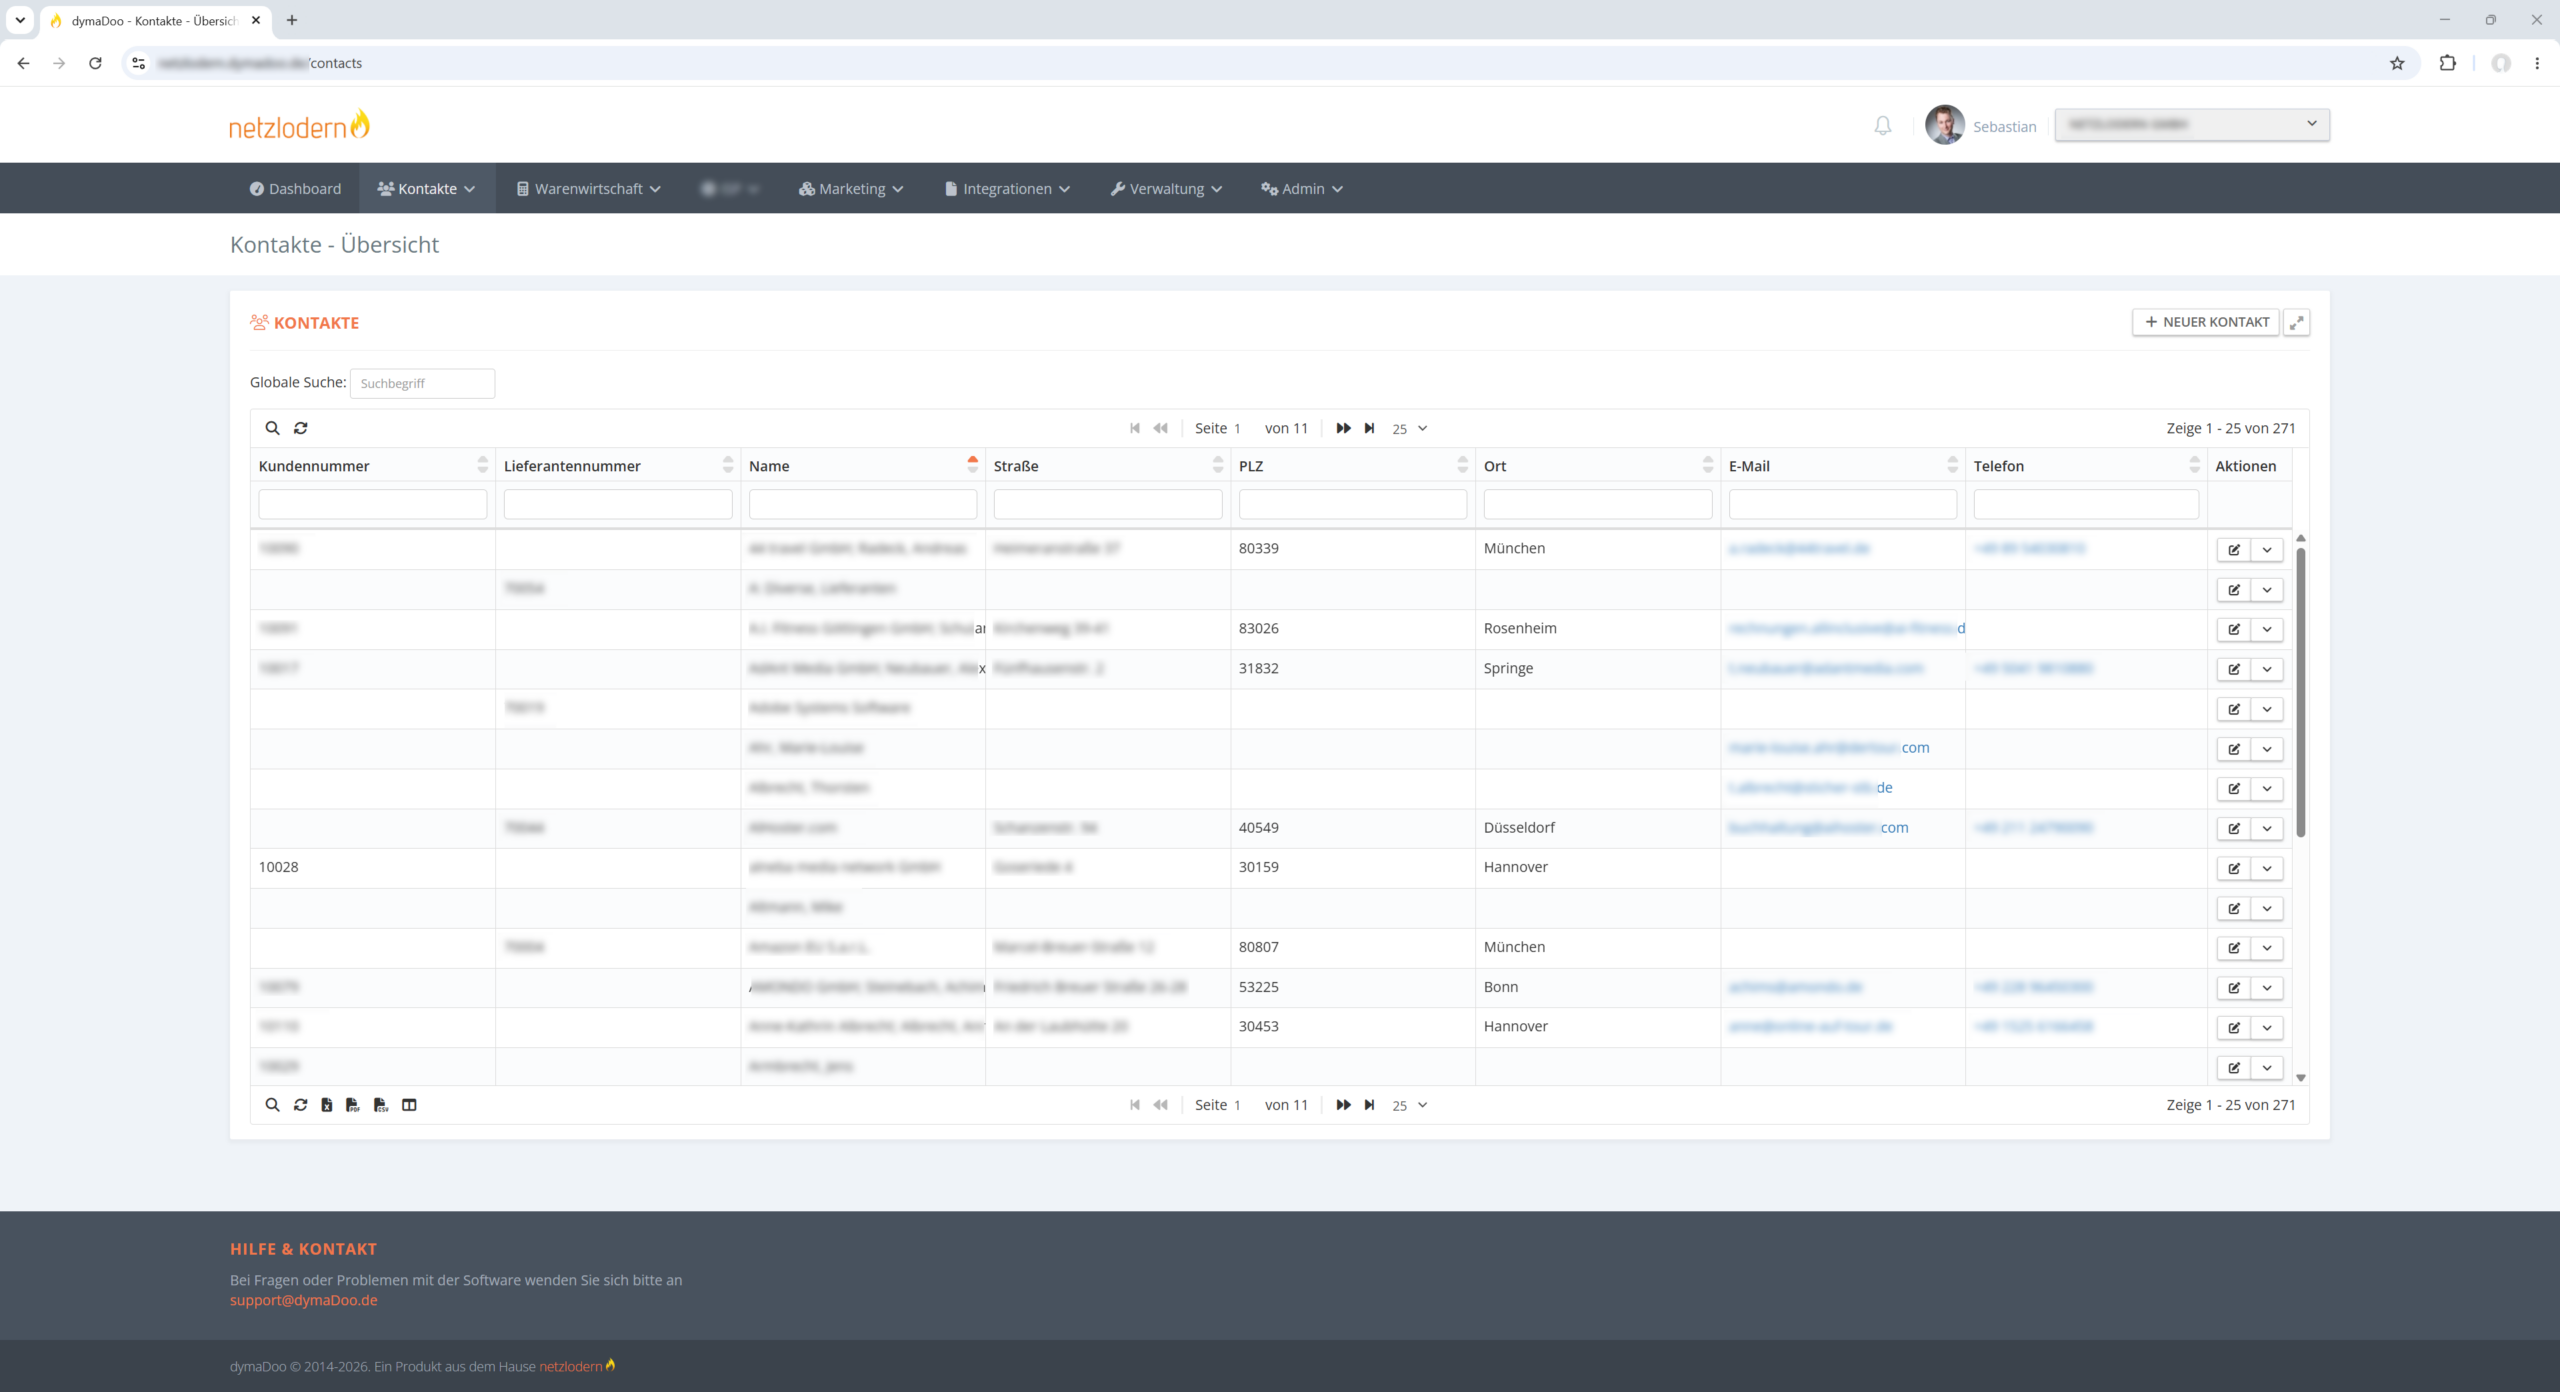This screenshot has width=2560, height=1392.
Task: Export contacts as CSV
Action: 381,1105
